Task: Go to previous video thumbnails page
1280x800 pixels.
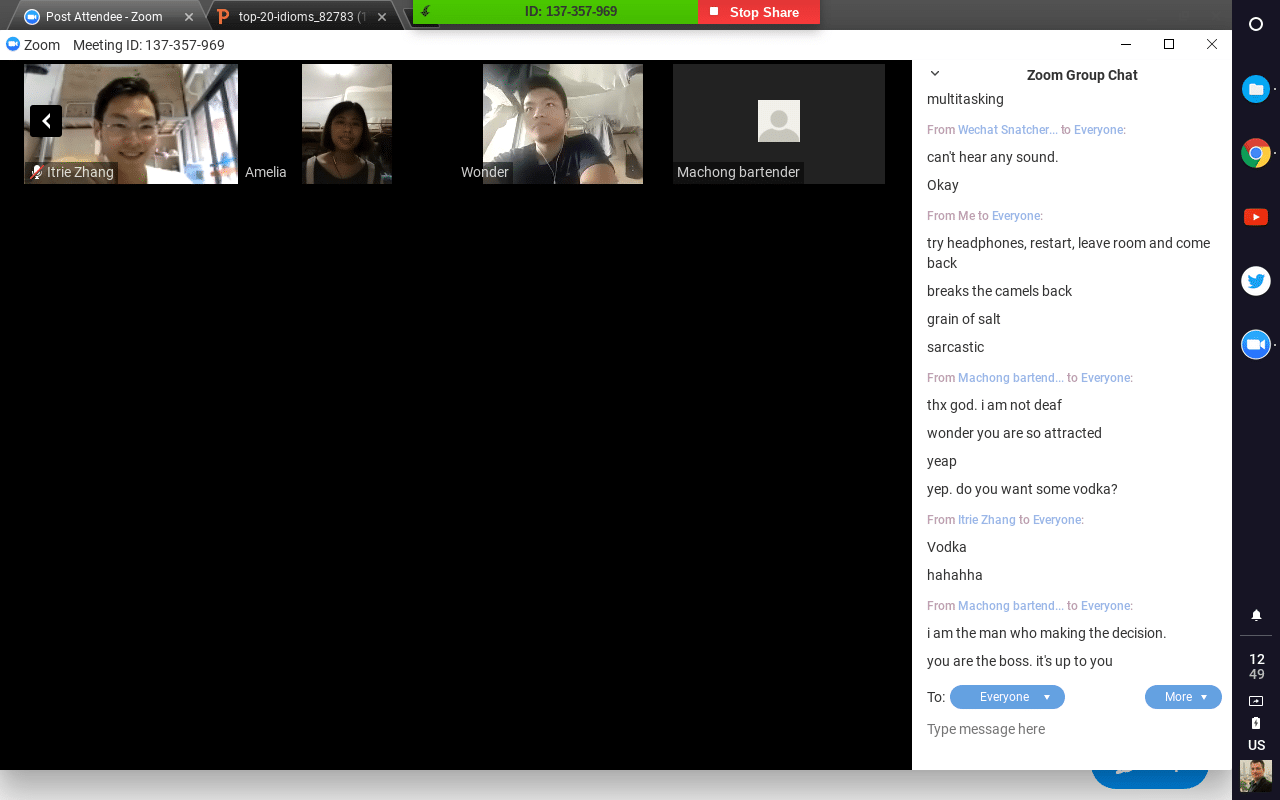Action: point(46,121)
